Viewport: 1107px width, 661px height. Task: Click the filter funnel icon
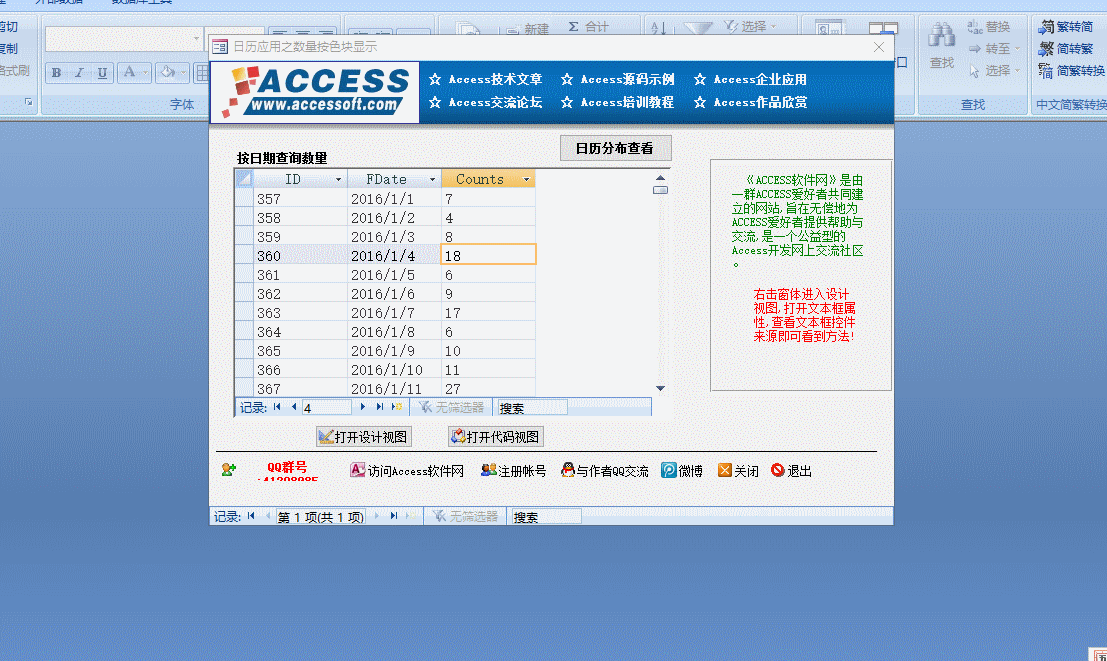(x=698, y=28)
